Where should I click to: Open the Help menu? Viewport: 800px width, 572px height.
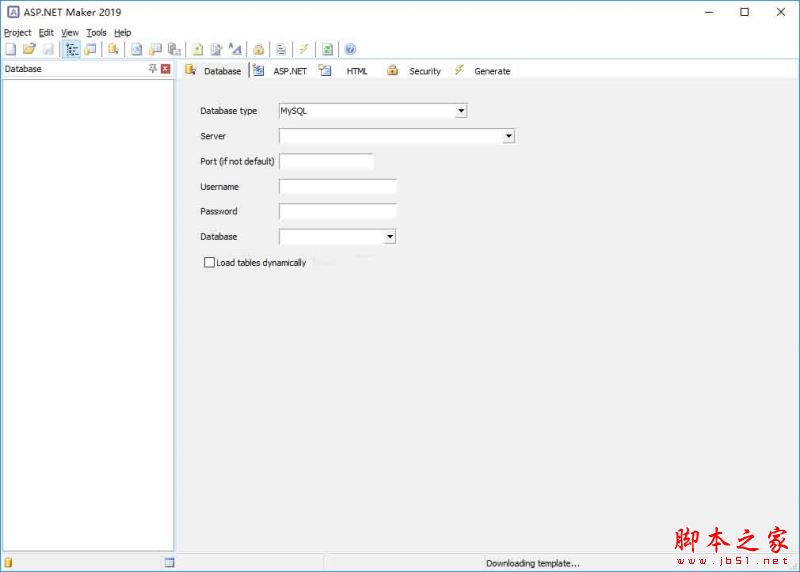tap(122, 33)
